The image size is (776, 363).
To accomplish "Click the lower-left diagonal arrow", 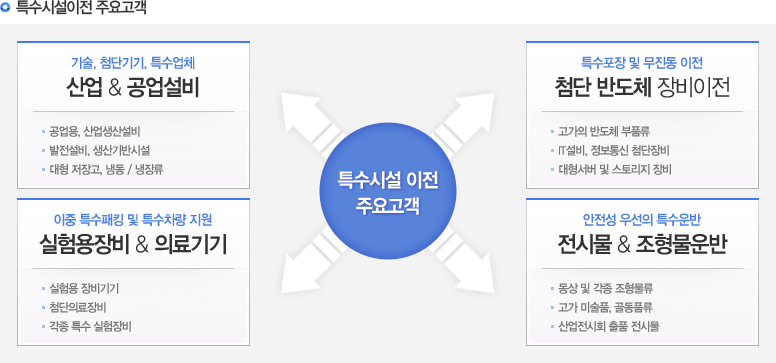I will click(x=310, y=261).
